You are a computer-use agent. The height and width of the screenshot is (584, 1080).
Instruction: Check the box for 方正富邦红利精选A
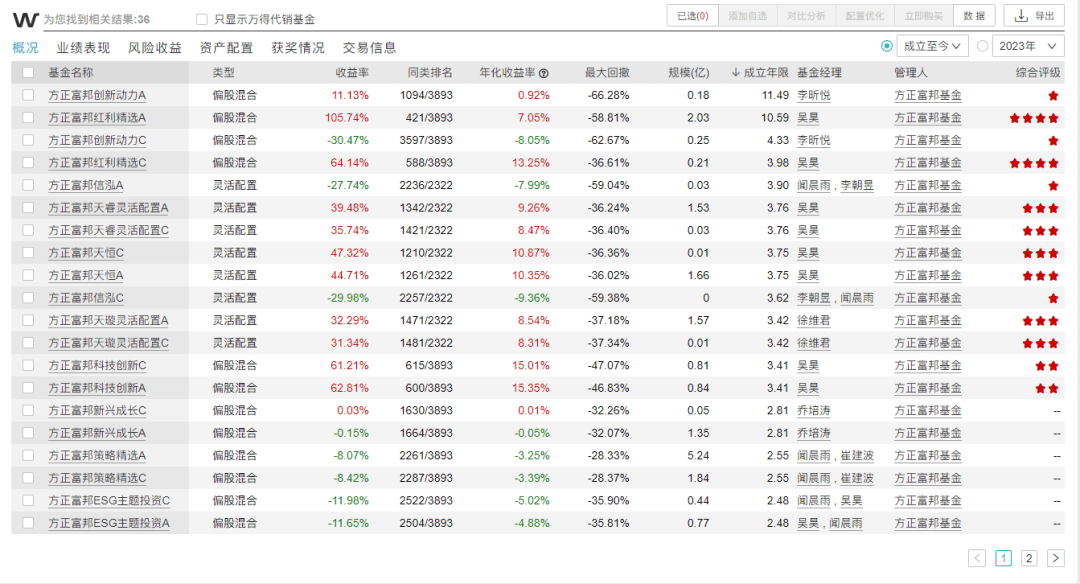28,118
